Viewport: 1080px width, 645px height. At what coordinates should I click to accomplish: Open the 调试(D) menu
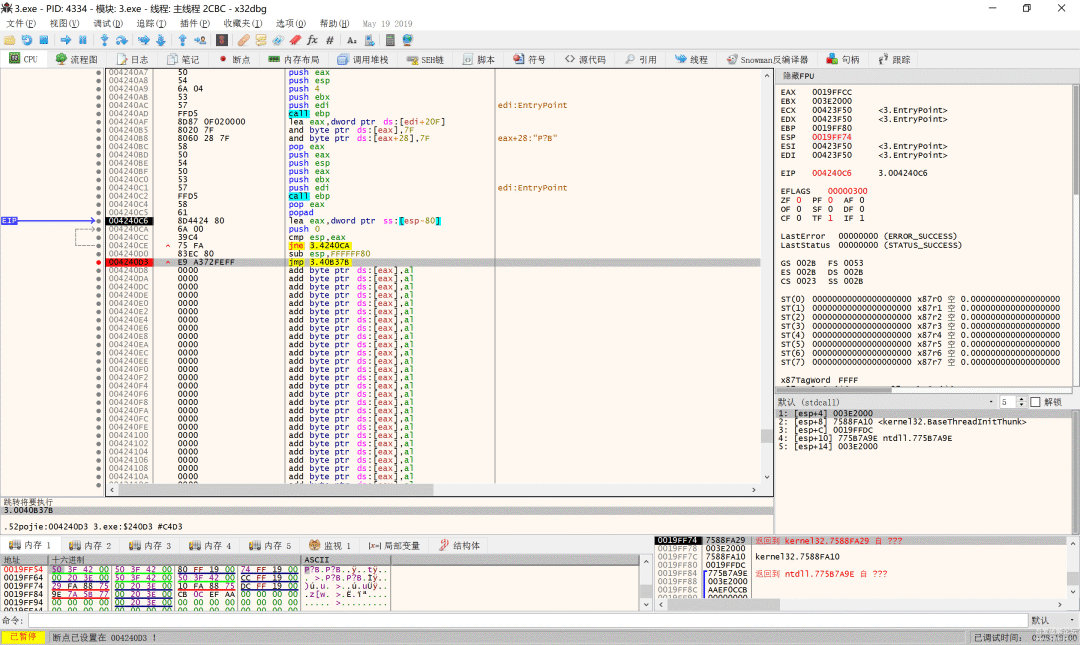click(106, 23)
